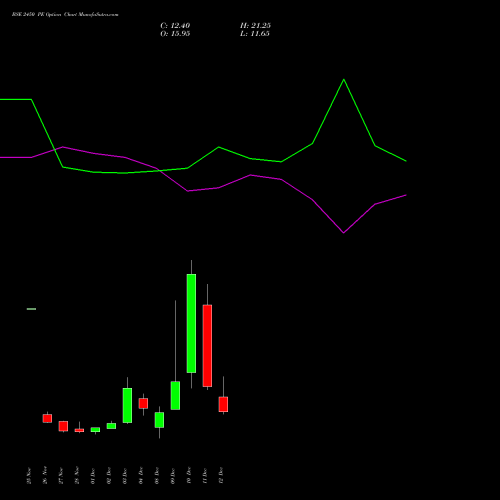
Task: Select the 10 Dec date label
Action: [x=189, y=476]
